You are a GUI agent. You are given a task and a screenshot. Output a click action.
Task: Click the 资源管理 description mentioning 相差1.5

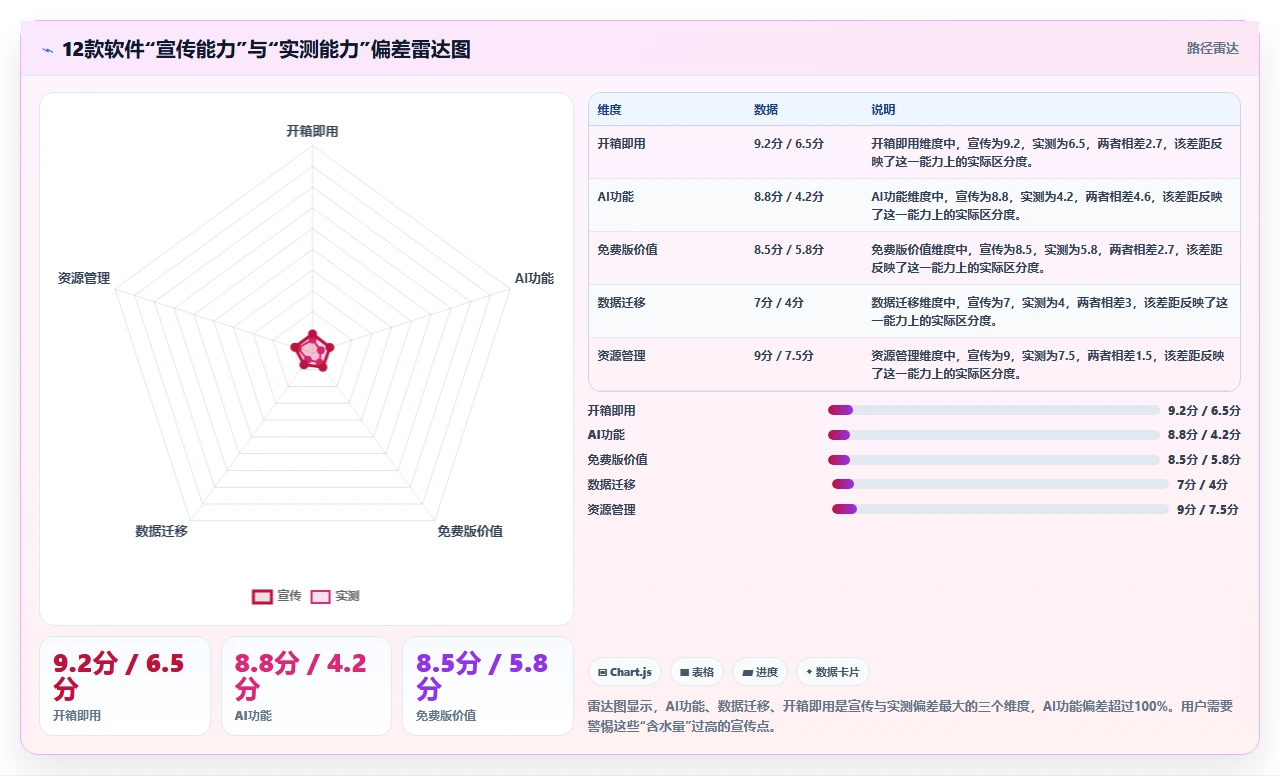click(1047, 364)
